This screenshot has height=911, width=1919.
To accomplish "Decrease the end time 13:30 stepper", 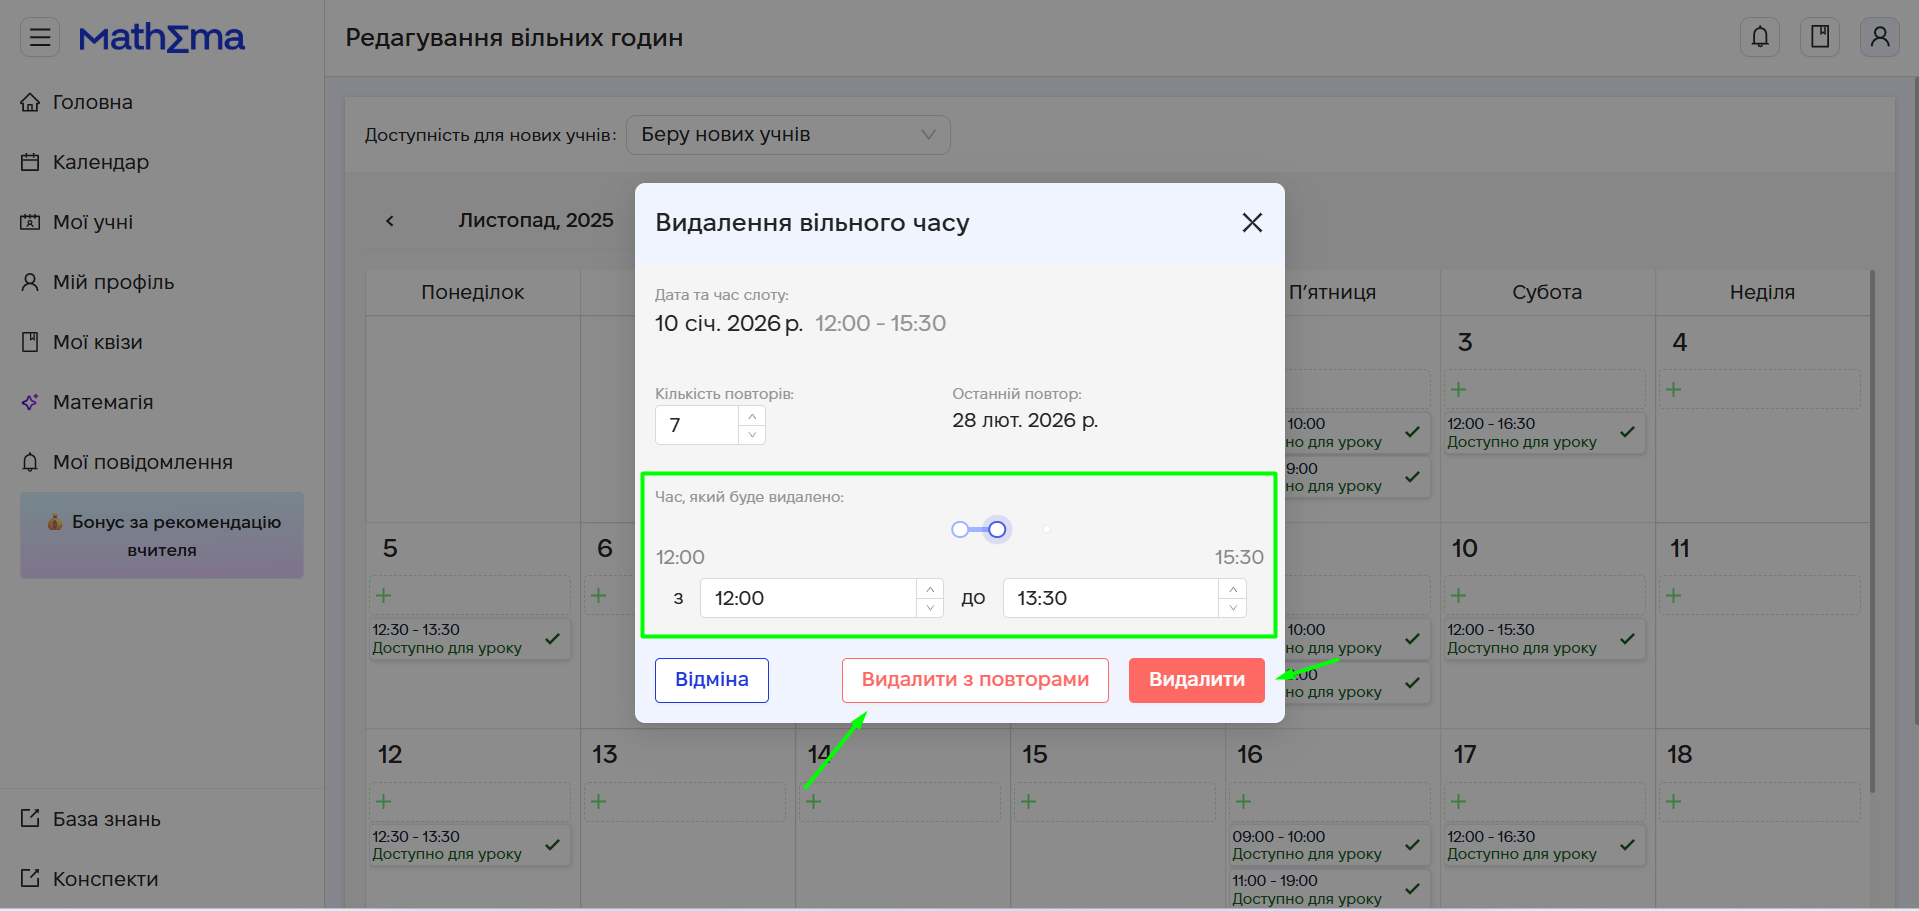I will (x=1233, y=608).
